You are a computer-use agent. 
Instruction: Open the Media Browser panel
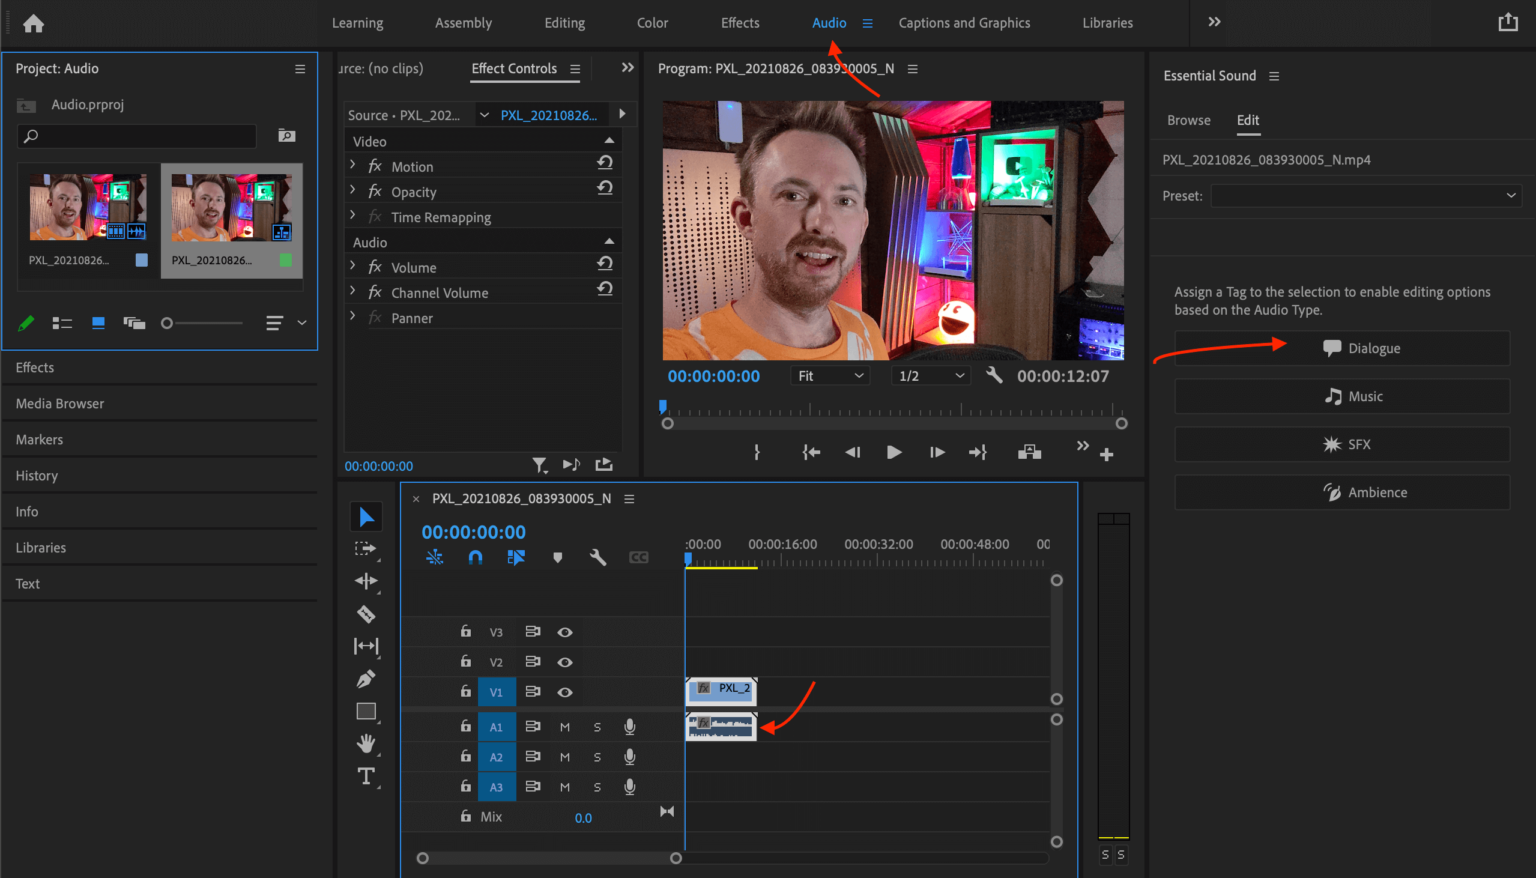60,404
